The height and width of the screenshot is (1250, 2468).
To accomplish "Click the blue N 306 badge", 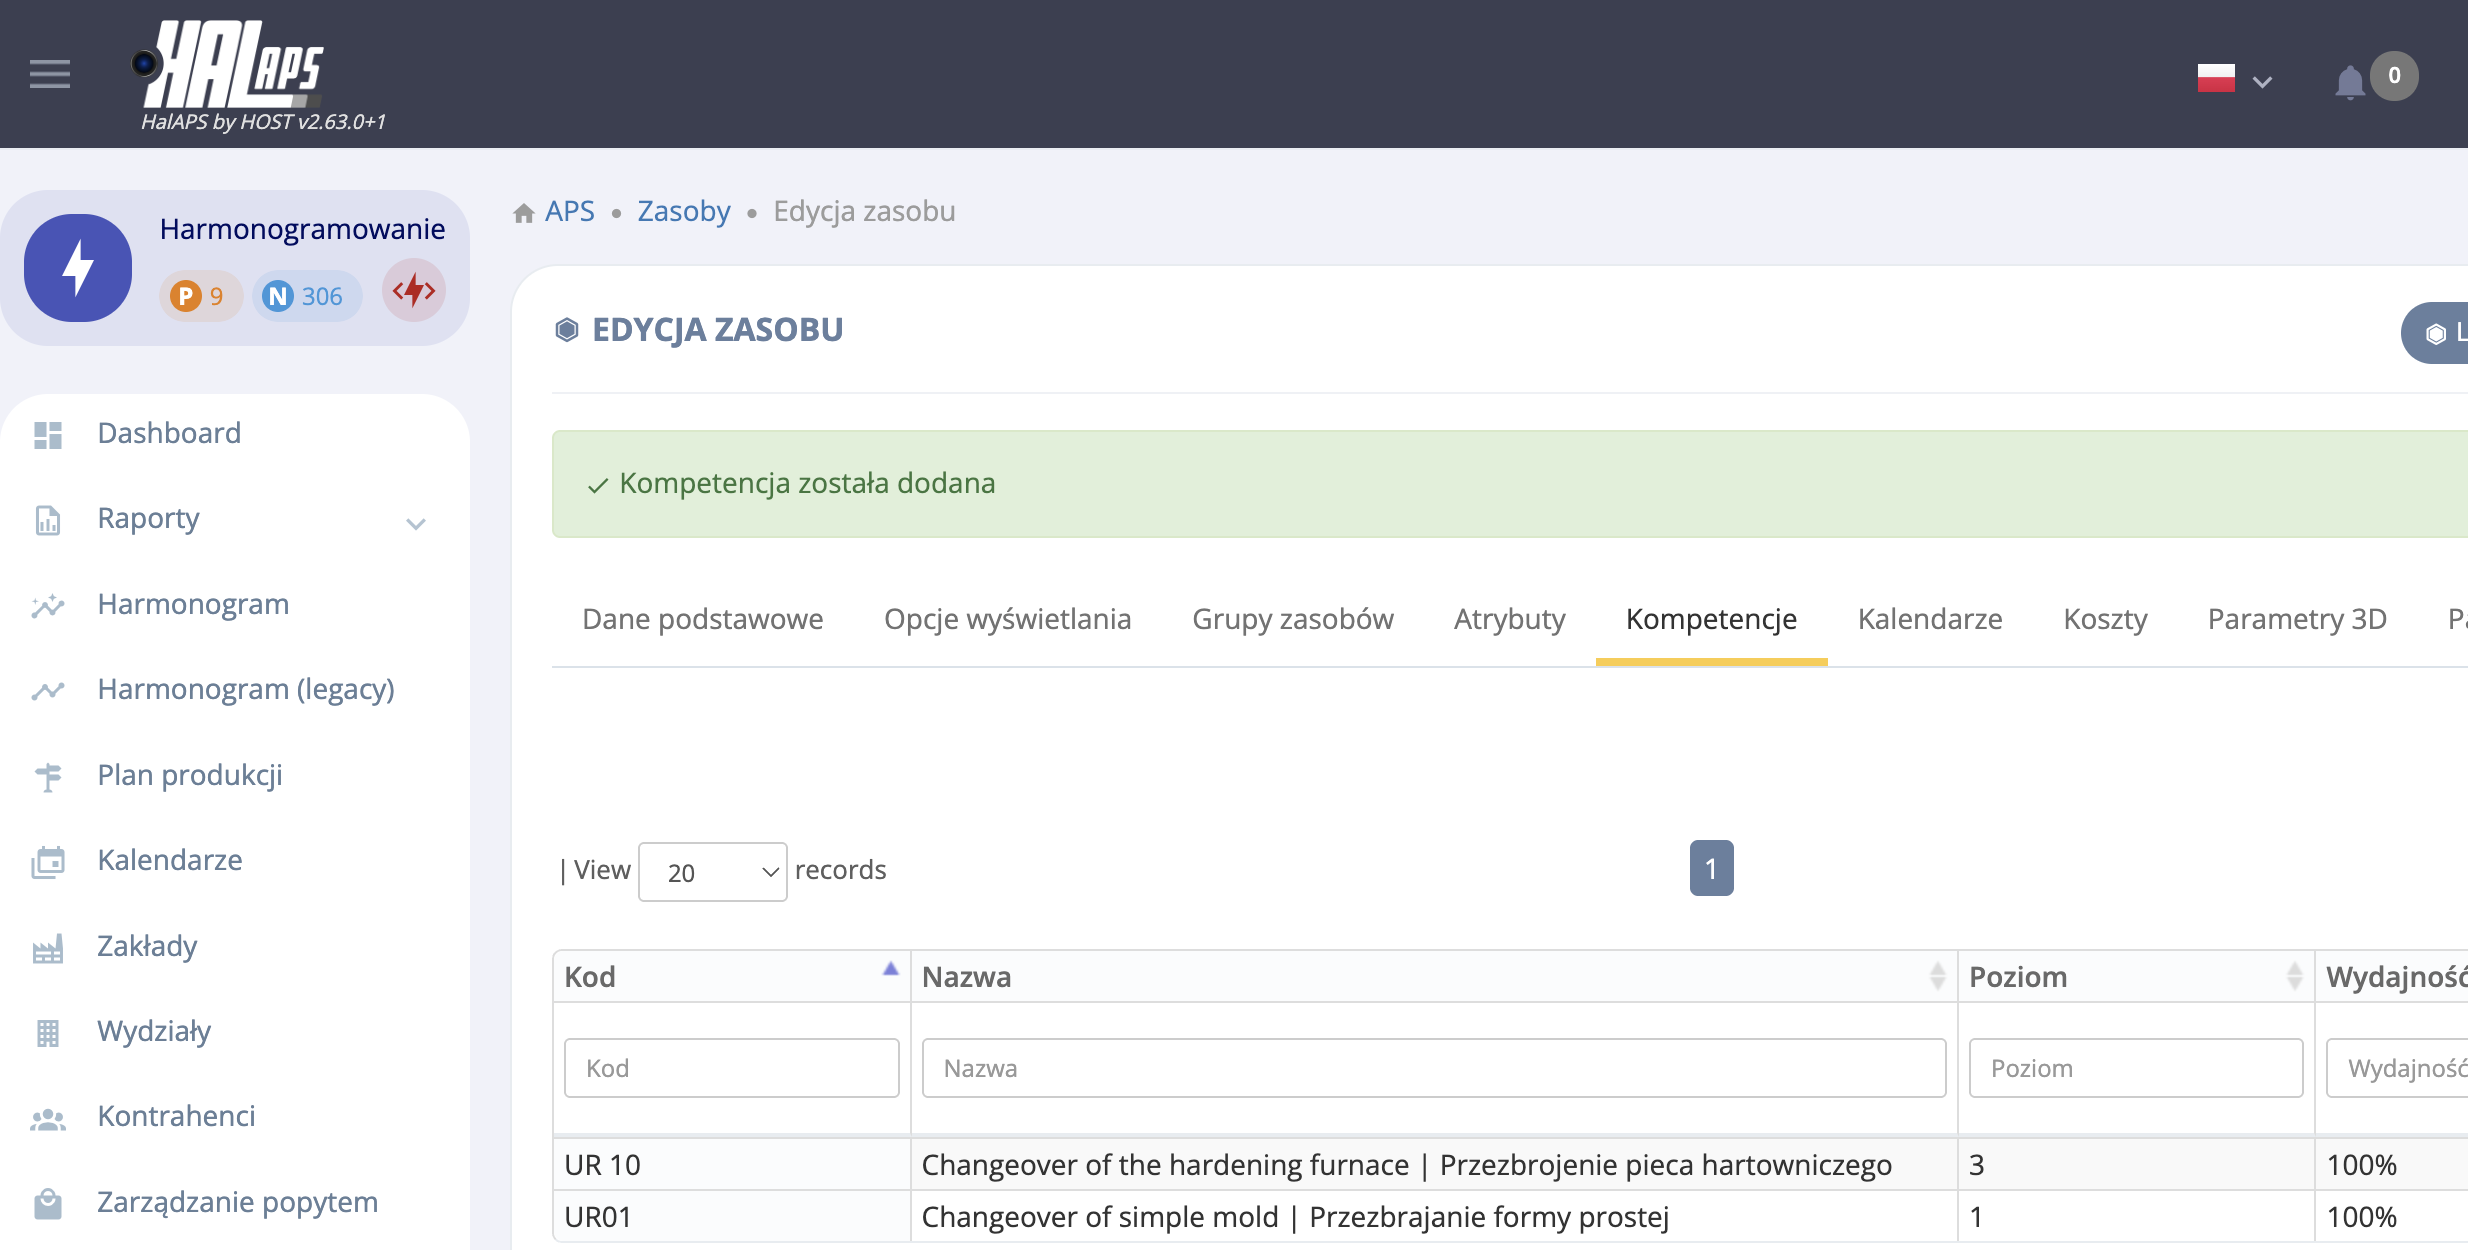I will click(304, 296).
